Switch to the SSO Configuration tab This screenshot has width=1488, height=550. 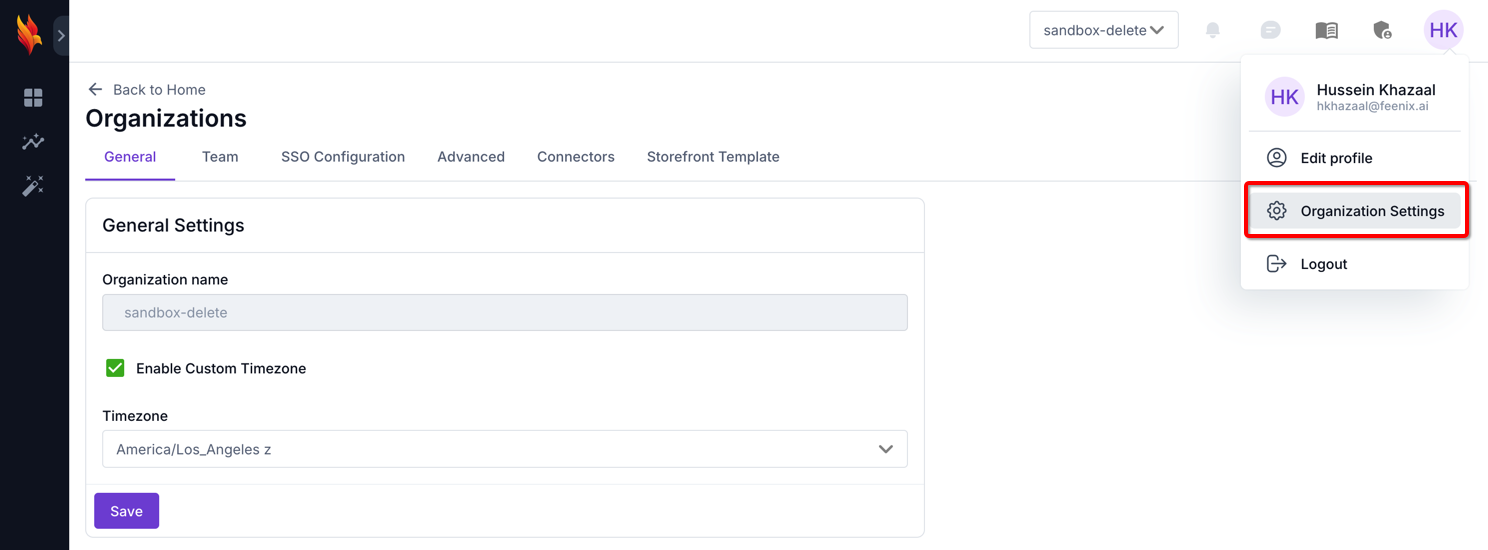click(343, 157)
